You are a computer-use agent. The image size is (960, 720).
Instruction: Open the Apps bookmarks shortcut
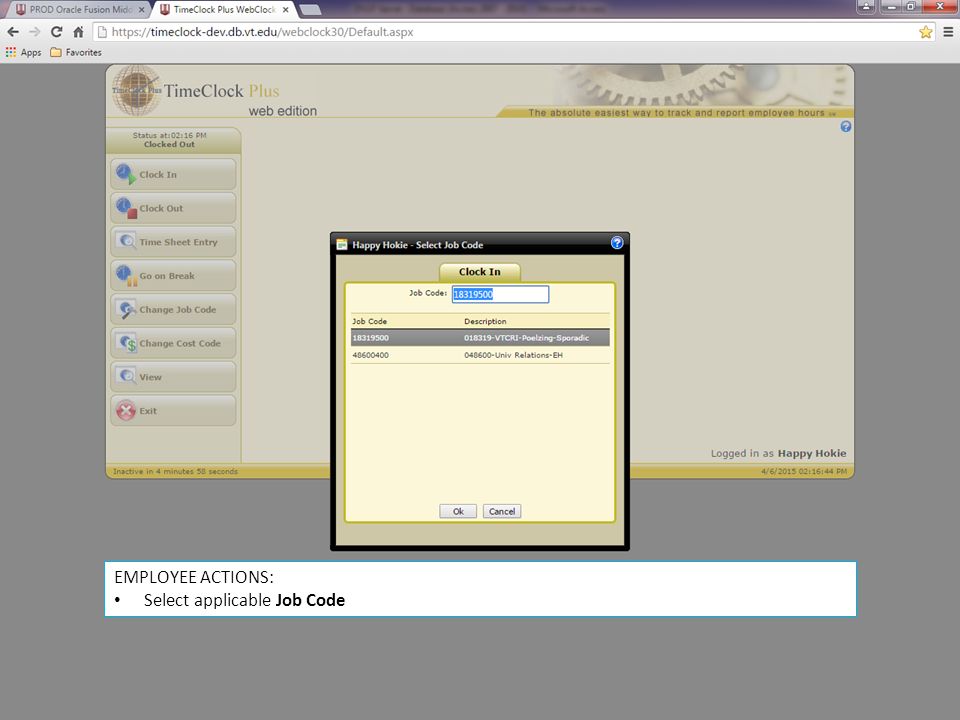pos(23,53)
